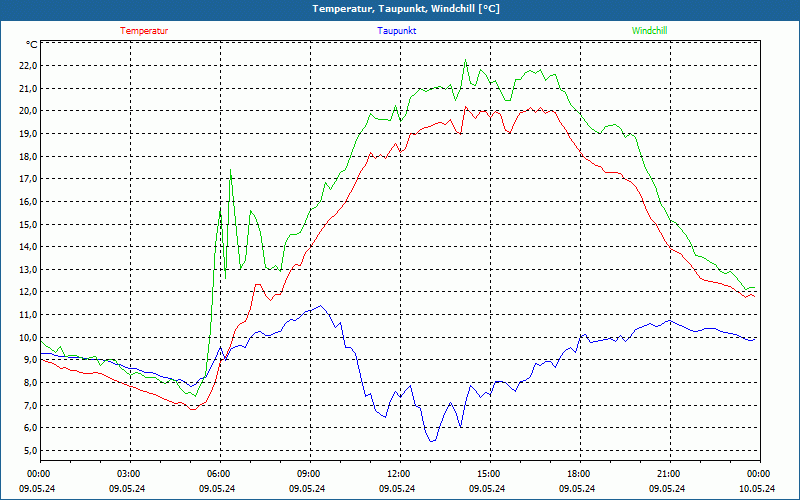Select the 10,0 y-axis label
The image size is (800, 500).
click(x=27, y=337)
